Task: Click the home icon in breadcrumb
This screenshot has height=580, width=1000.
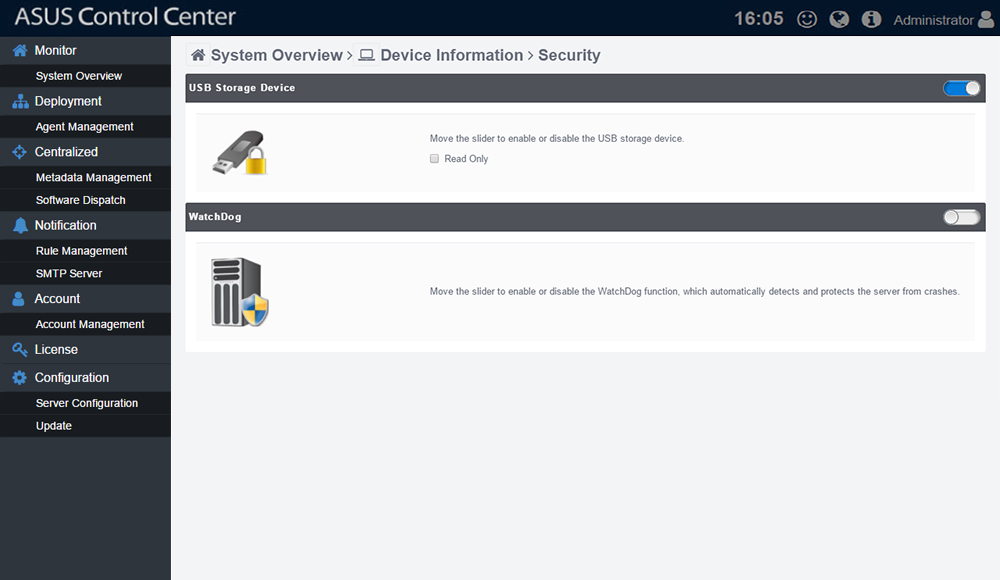Action: point(198,55)
